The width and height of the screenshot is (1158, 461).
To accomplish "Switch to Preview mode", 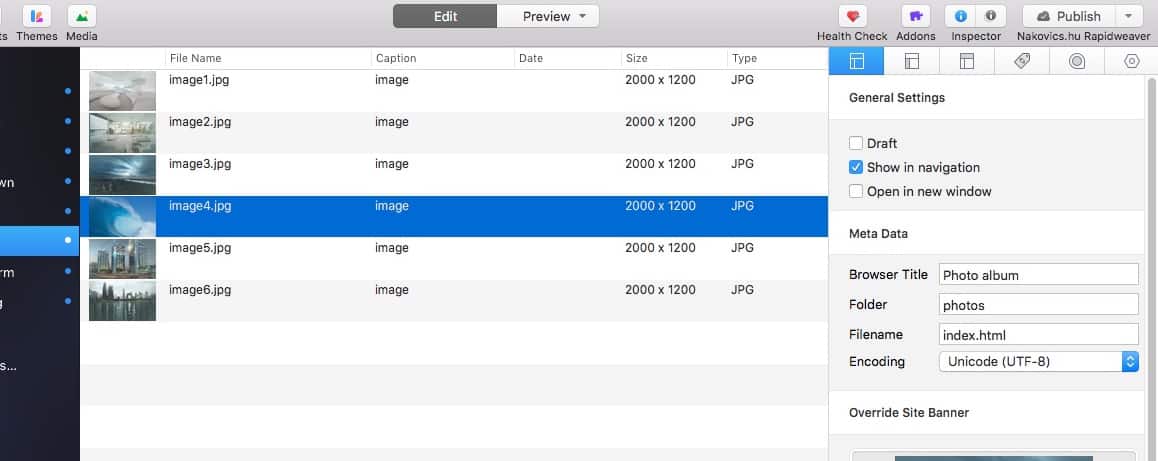I will [547, 16].
